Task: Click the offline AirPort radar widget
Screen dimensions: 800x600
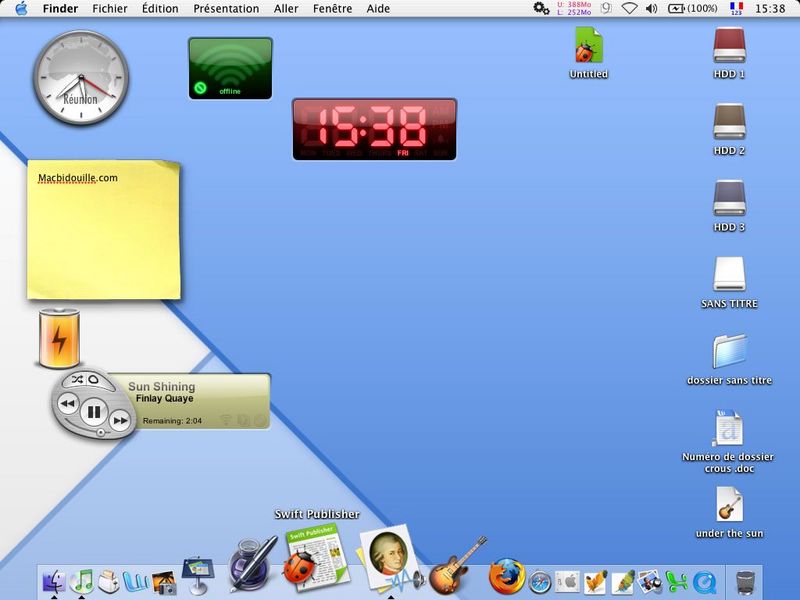Action: pos(230,68)
